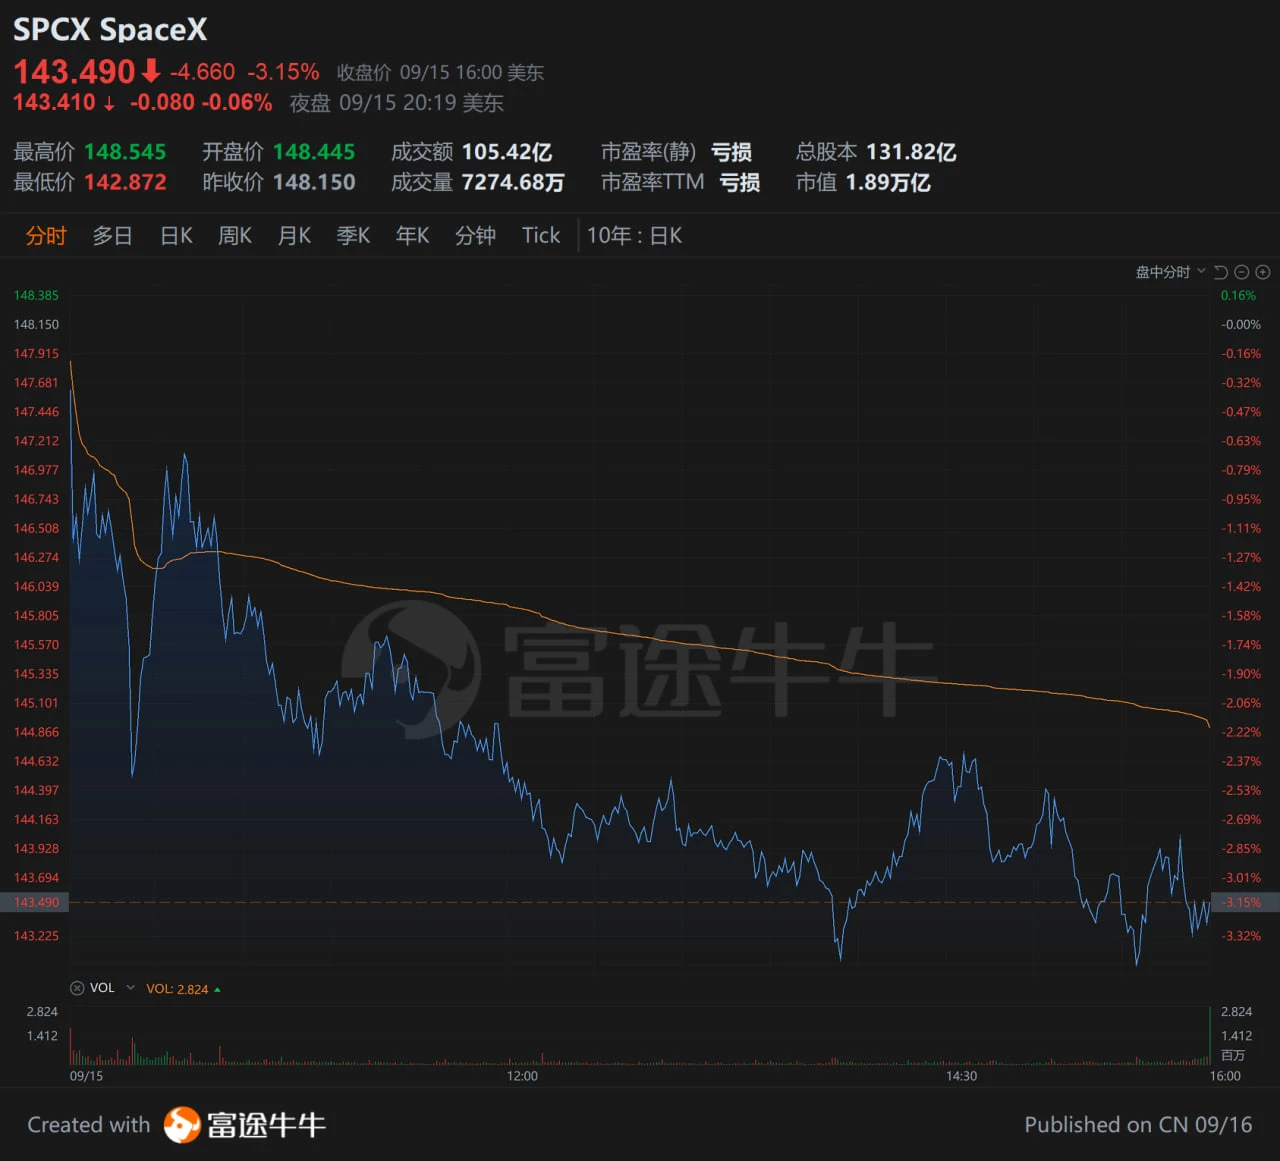Remove the VOL indicator with its X icon
1280x1161 pixels.
(x=77, y=988)
